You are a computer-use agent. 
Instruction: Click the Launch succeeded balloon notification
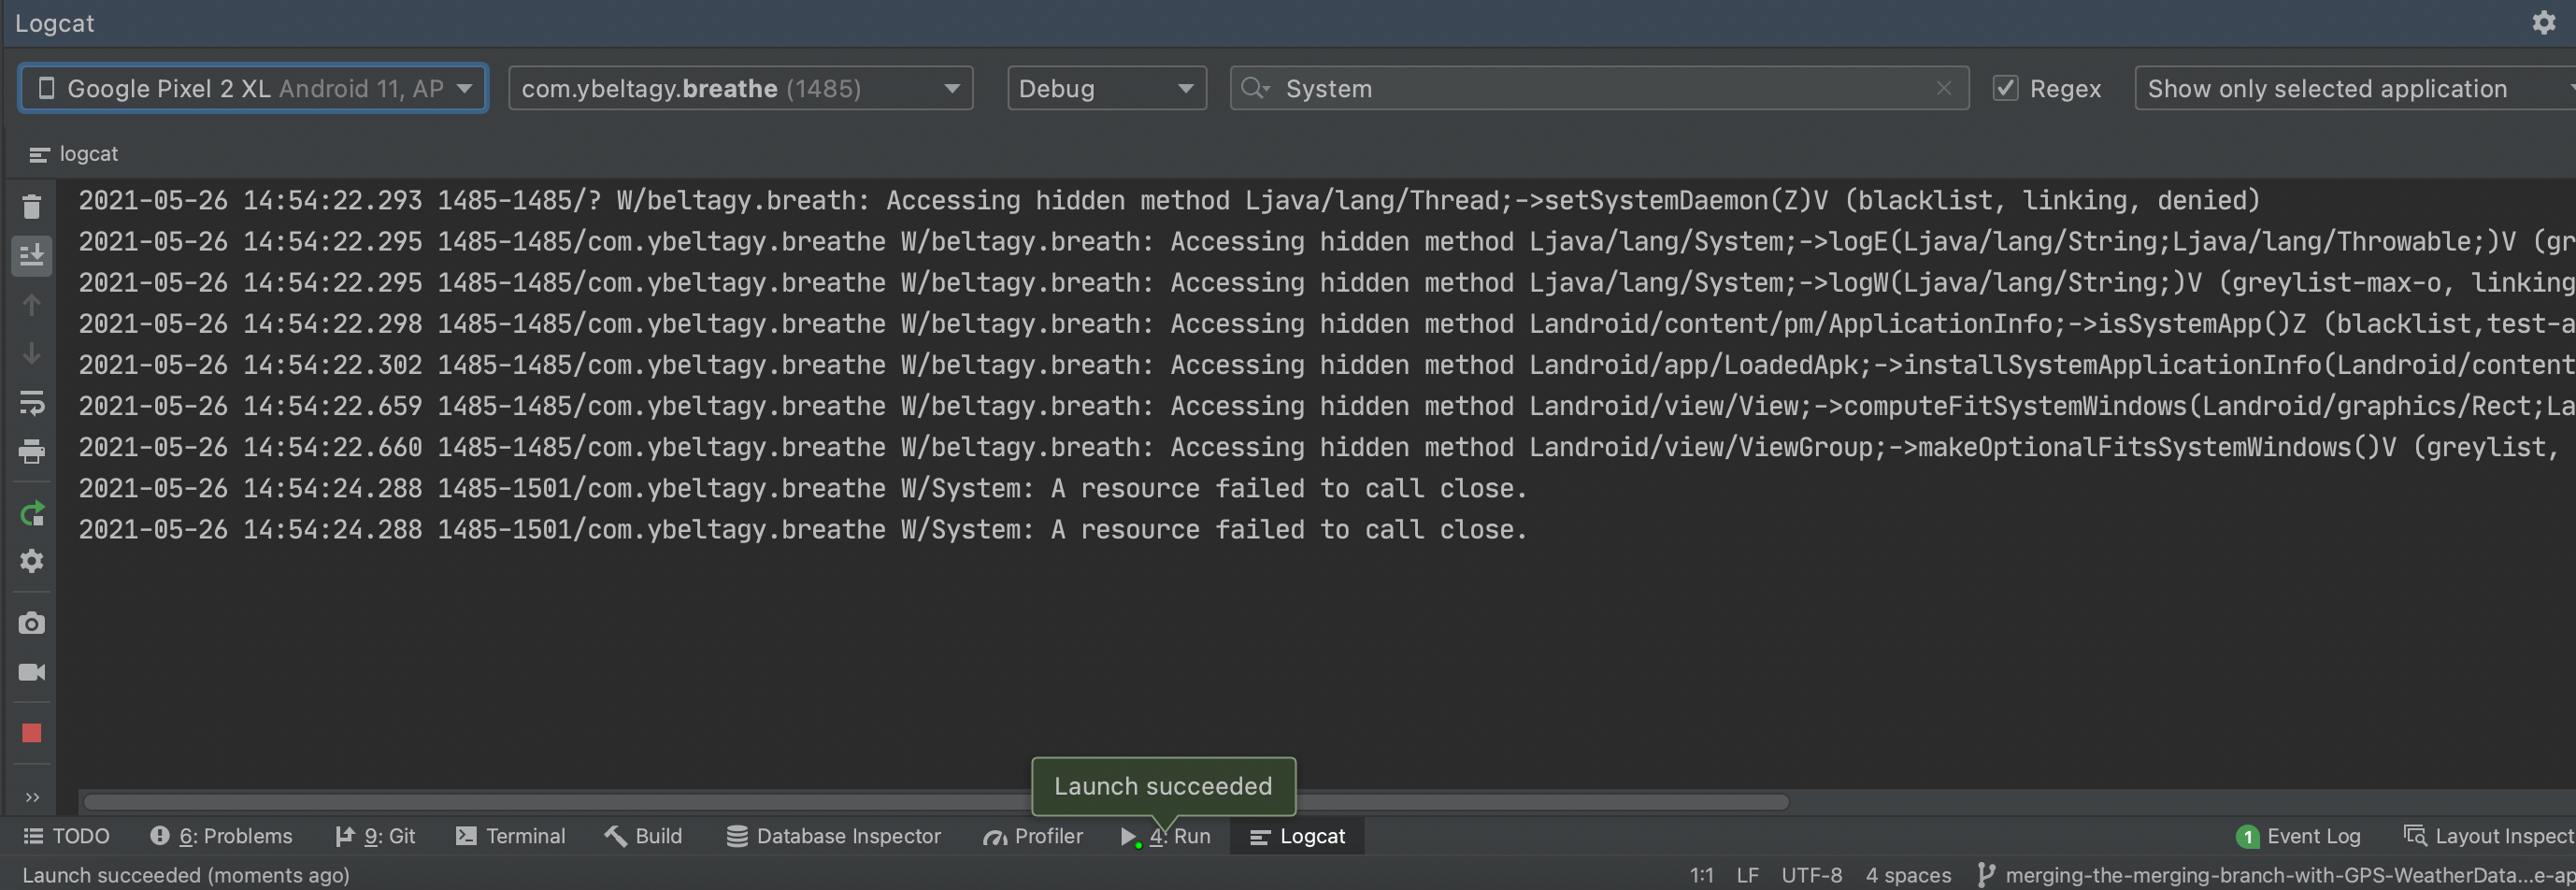coord(1163,786)
